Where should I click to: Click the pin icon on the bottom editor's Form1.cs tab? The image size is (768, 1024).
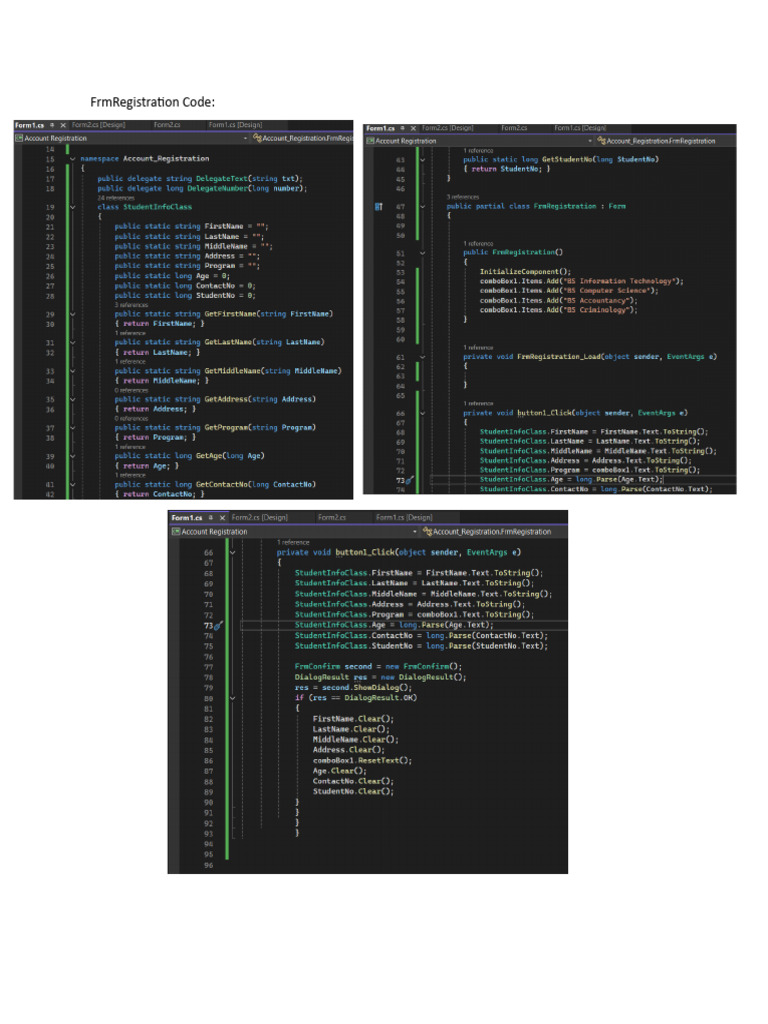pyautogui.click(x=210, y=518)
